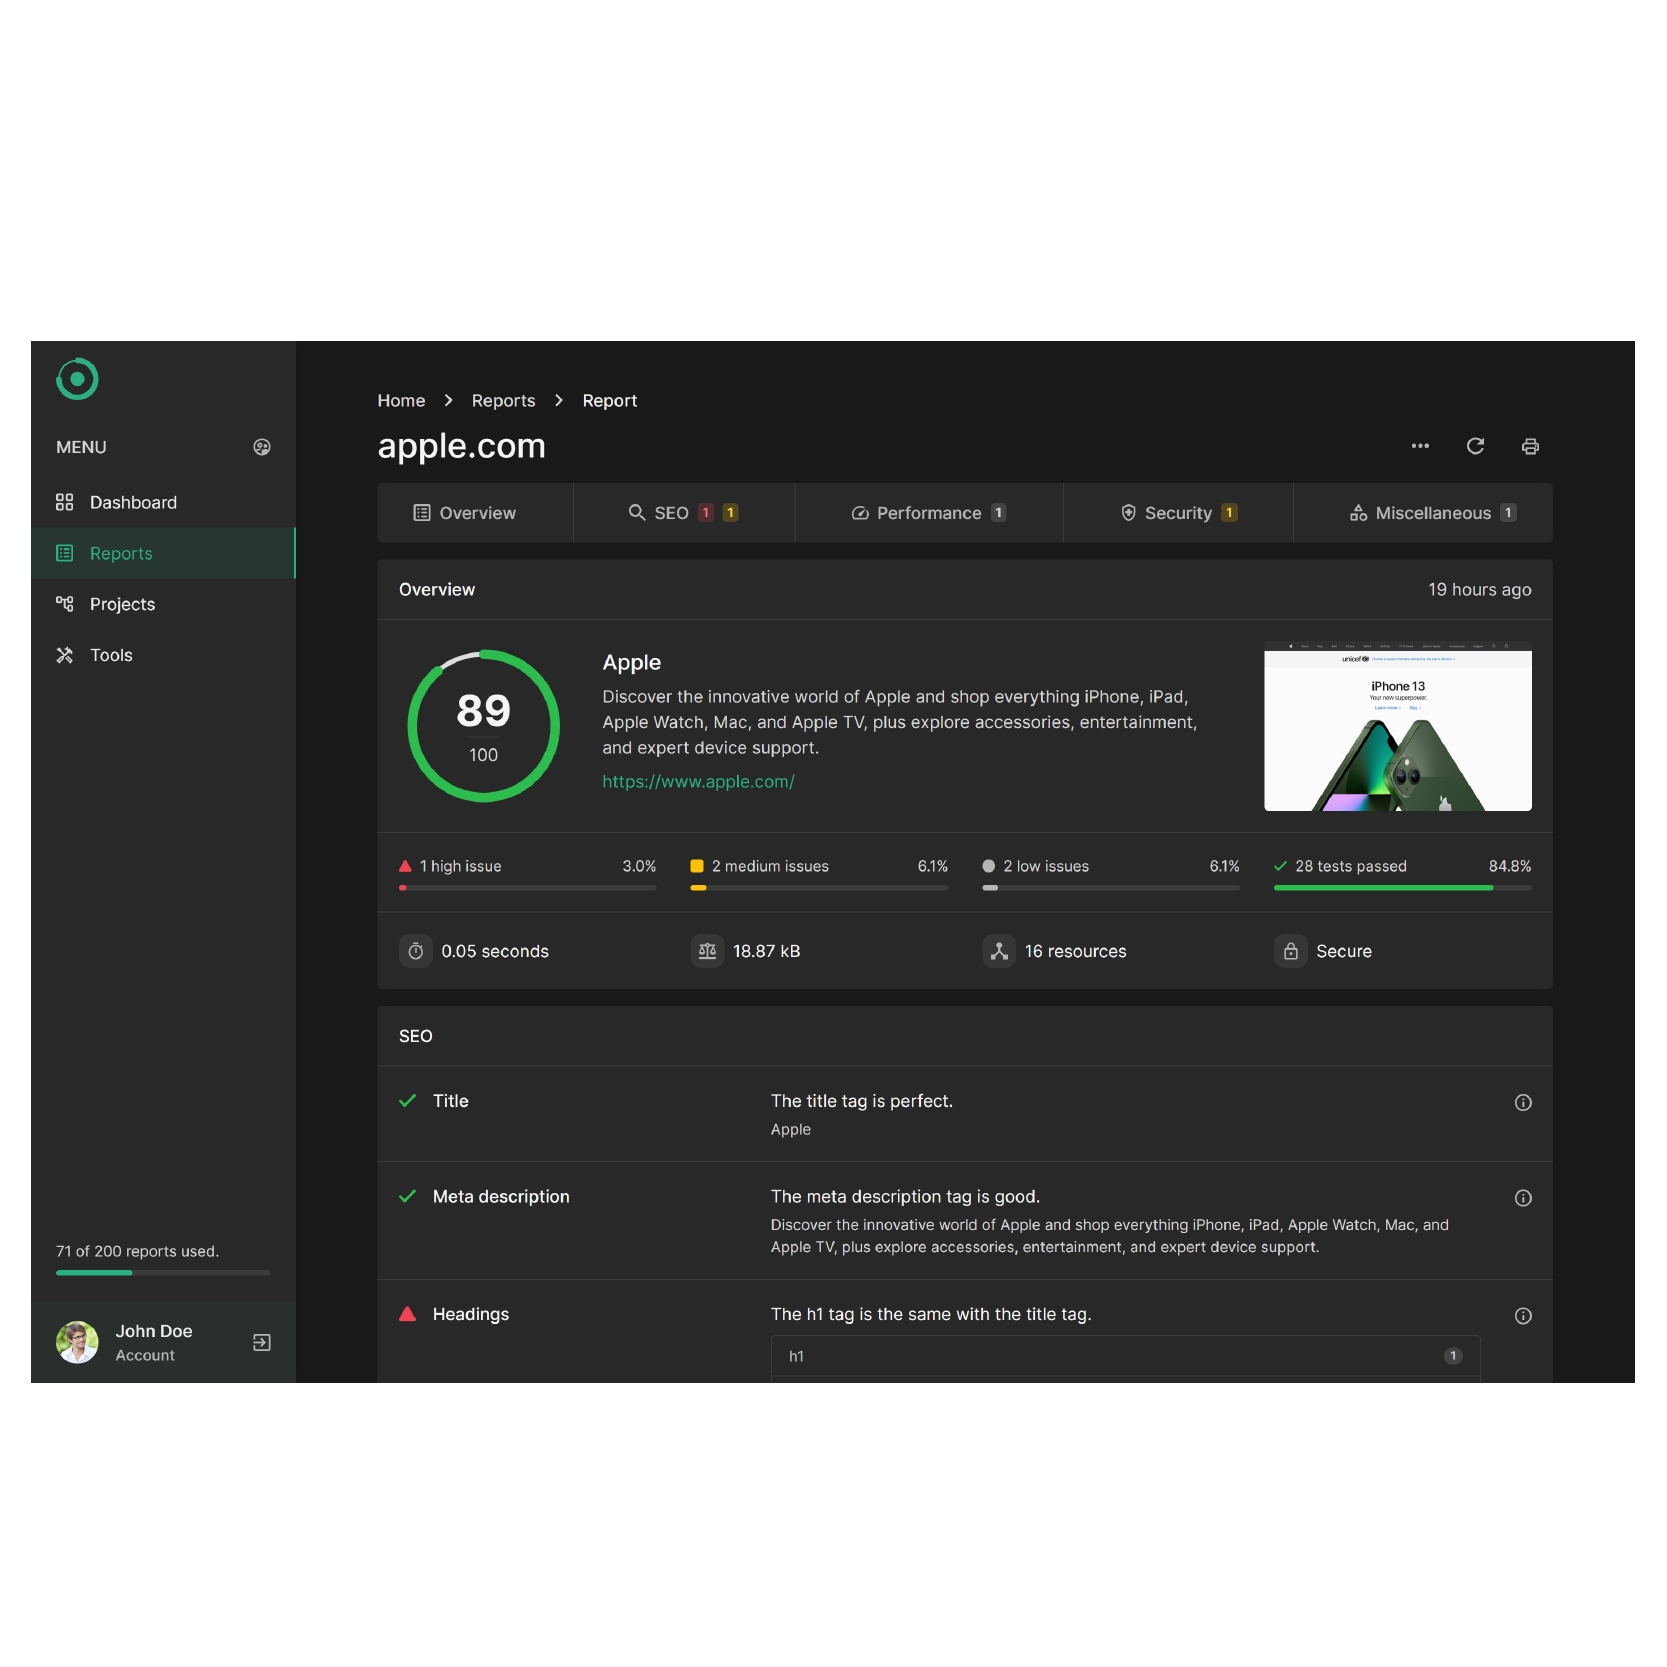The width and height of the screenshot is (1667, 1667).
Task: Click the 'The title tag is perfect.' text
Action: pos(861,1101)
